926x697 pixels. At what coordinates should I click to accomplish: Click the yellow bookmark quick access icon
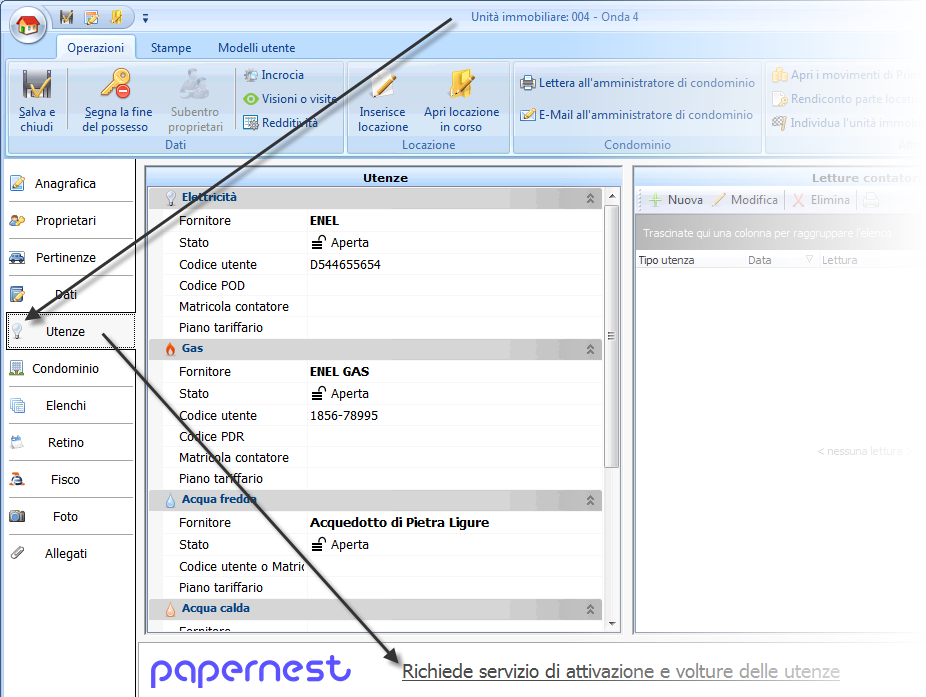coord(116,18)
